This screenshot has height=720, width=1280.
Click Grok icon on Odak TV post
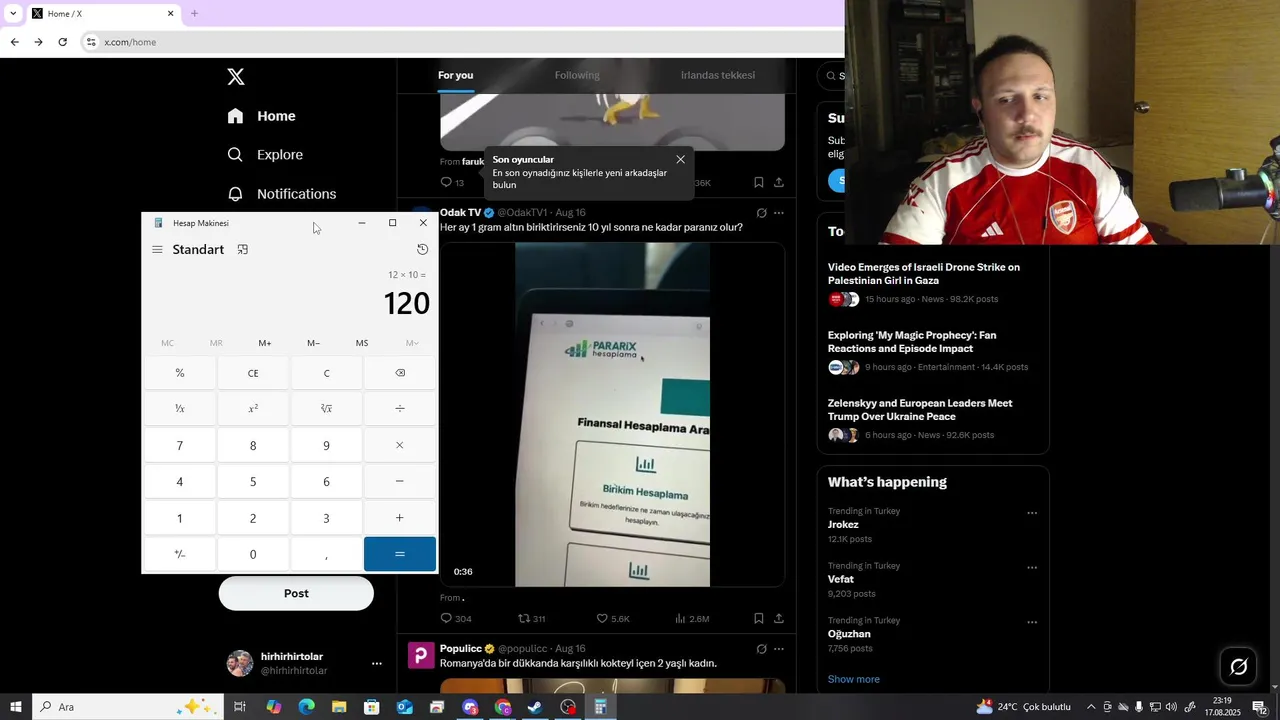pos(761,213)
